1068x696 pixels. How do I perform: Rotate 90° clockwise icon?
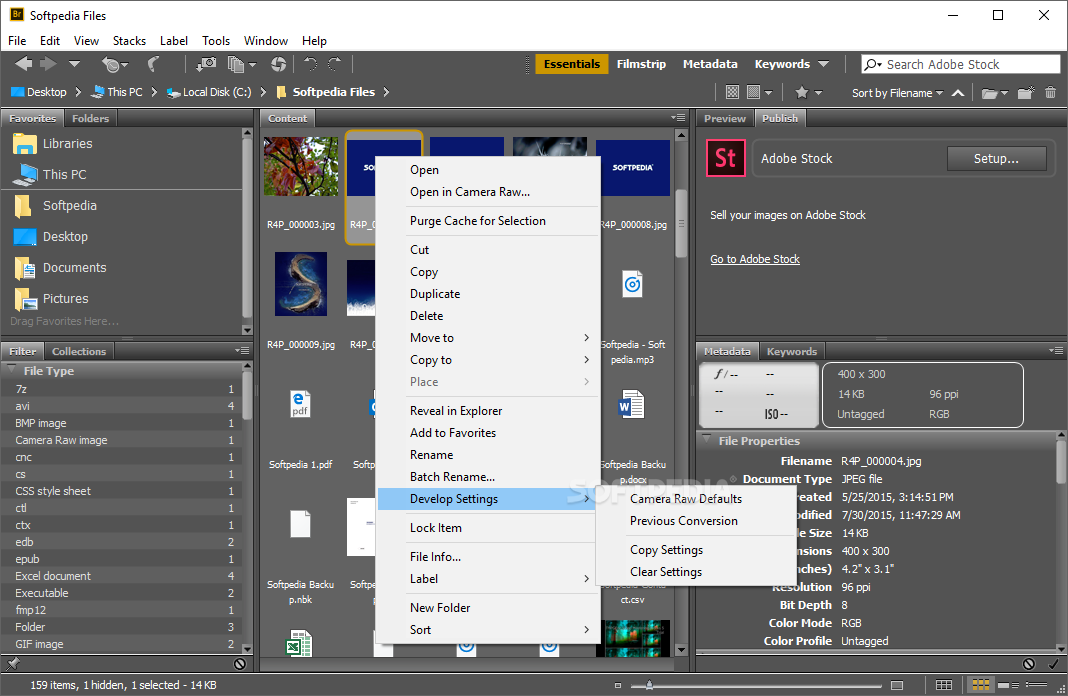pyautogui.click(x=334, y=64)
